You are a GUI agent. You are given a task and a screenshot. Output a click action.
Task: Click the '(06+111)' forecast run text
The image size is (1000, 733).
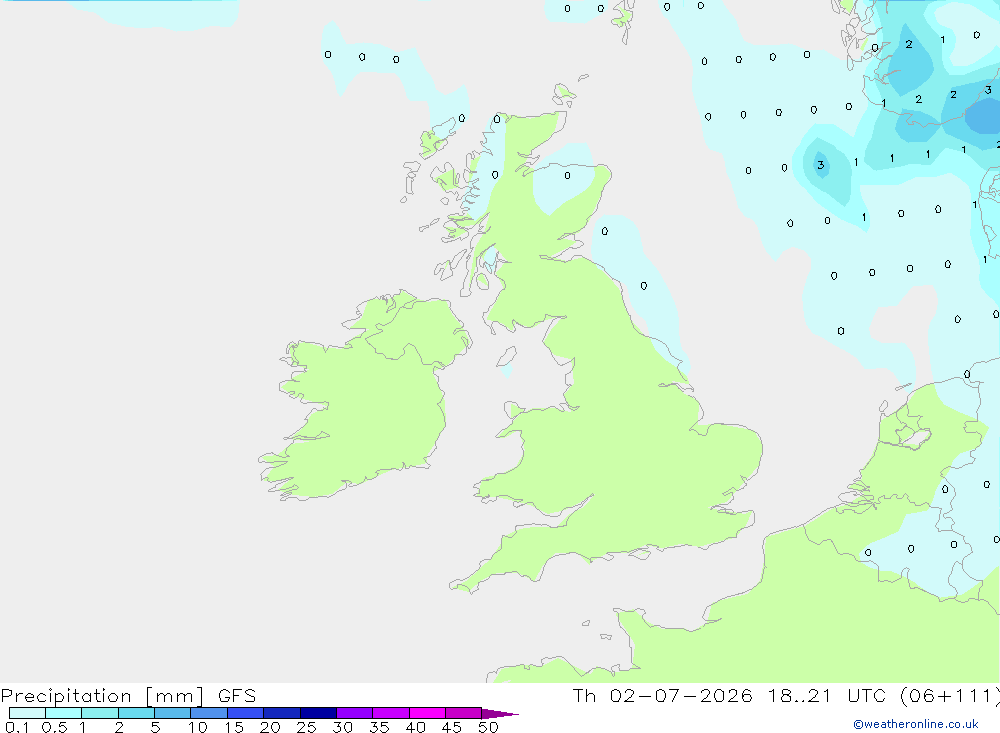point(950,696)
